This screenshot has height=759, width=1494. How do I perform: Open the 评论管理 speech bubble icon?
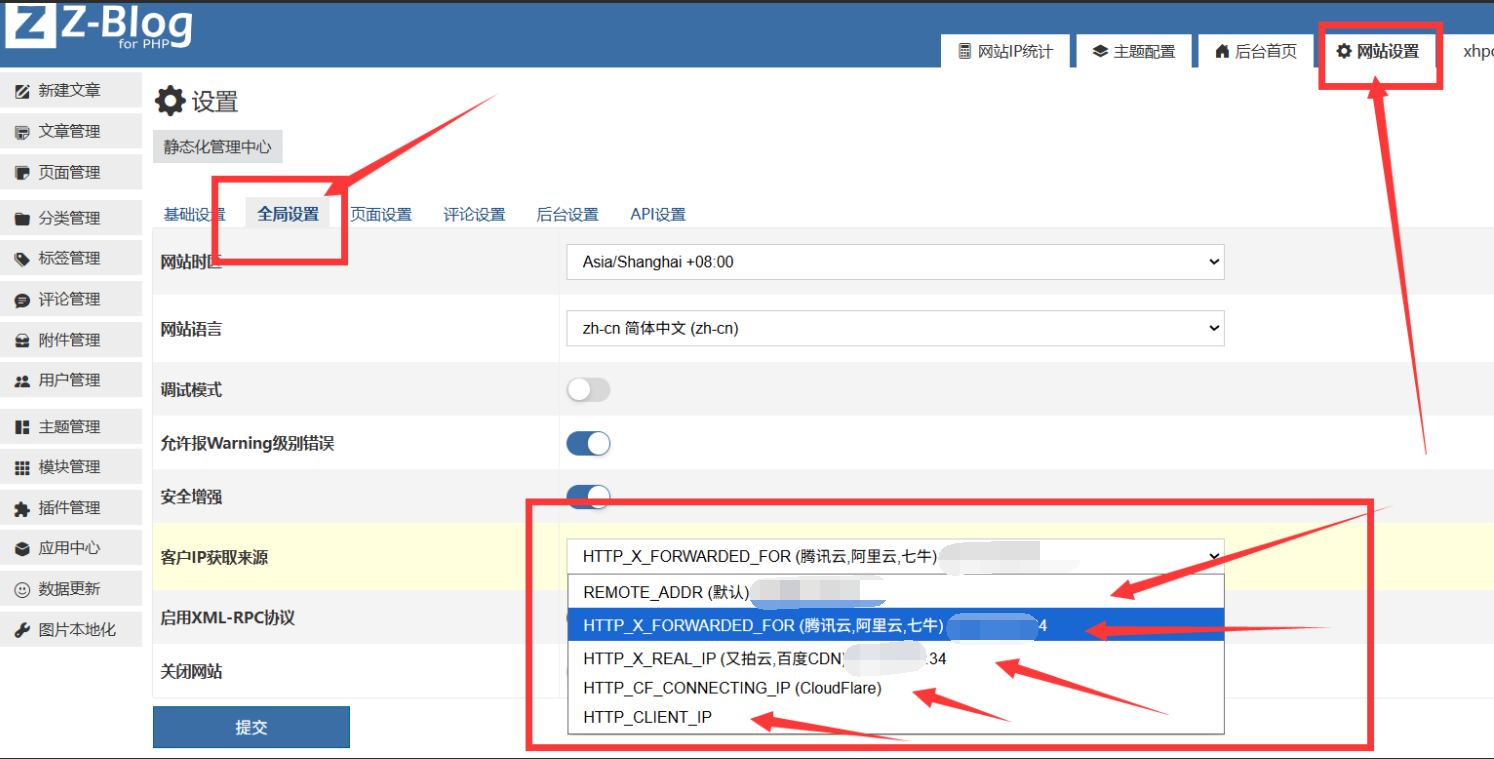[22, 300]
